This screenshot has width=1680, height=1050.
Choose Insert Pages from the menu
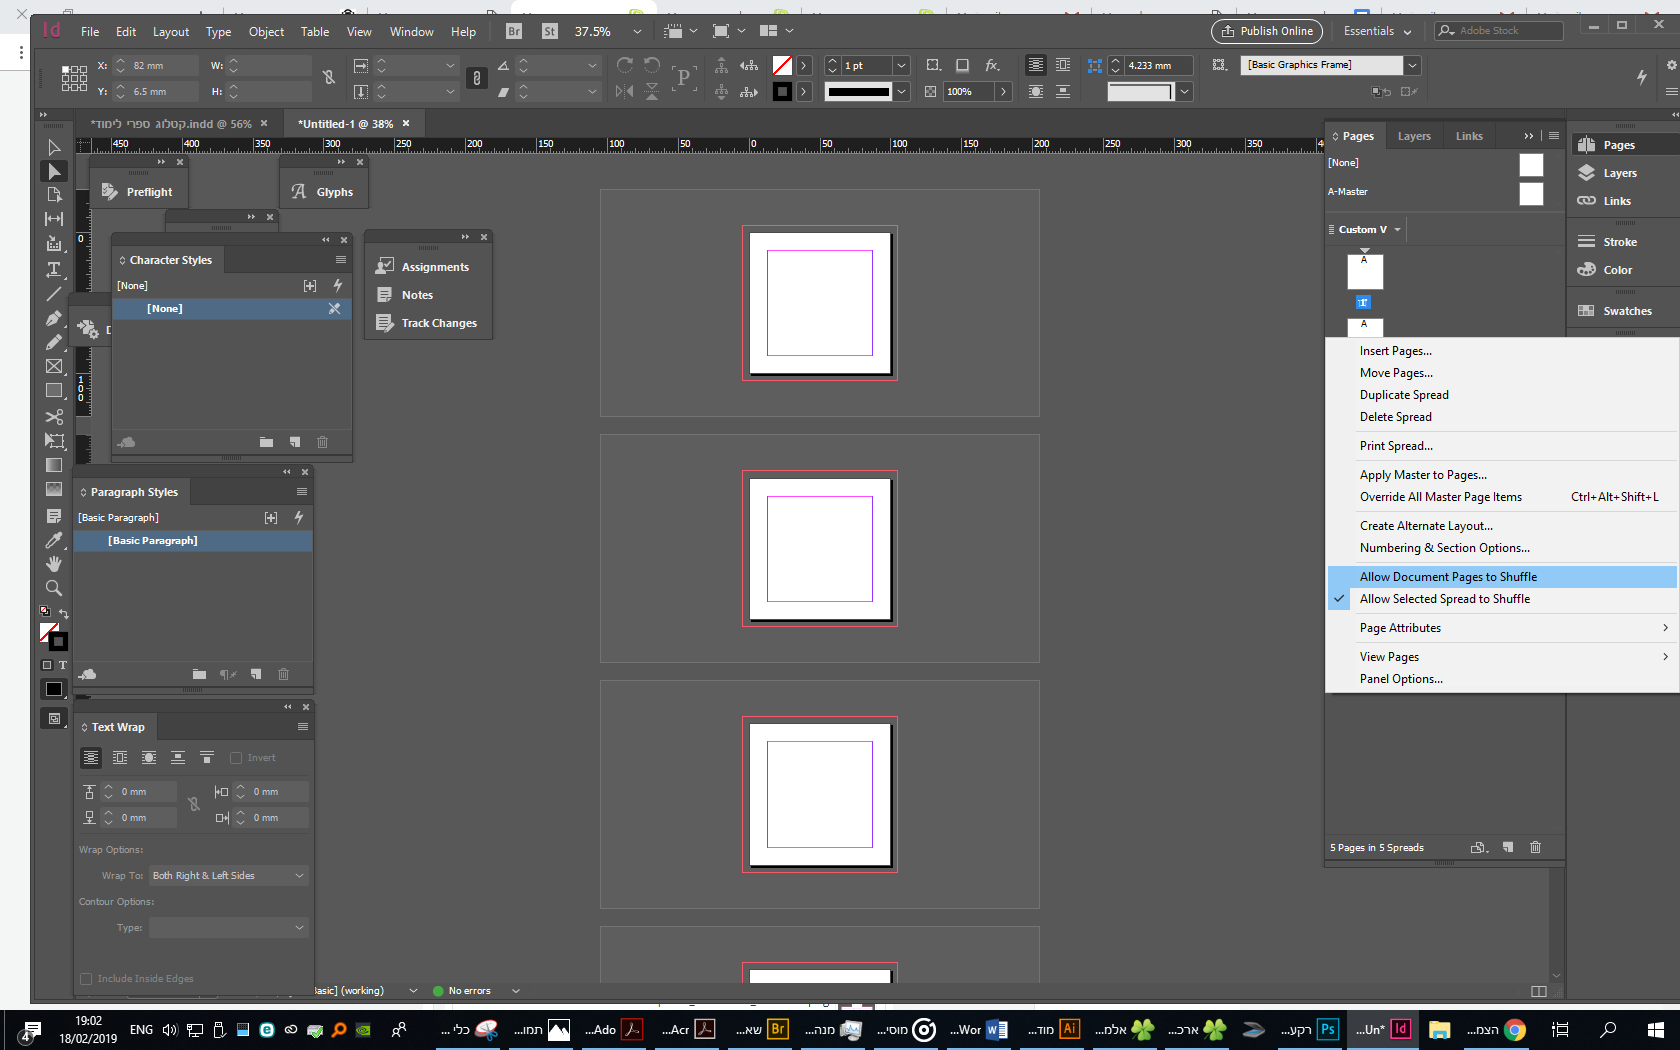[1395, 351]
